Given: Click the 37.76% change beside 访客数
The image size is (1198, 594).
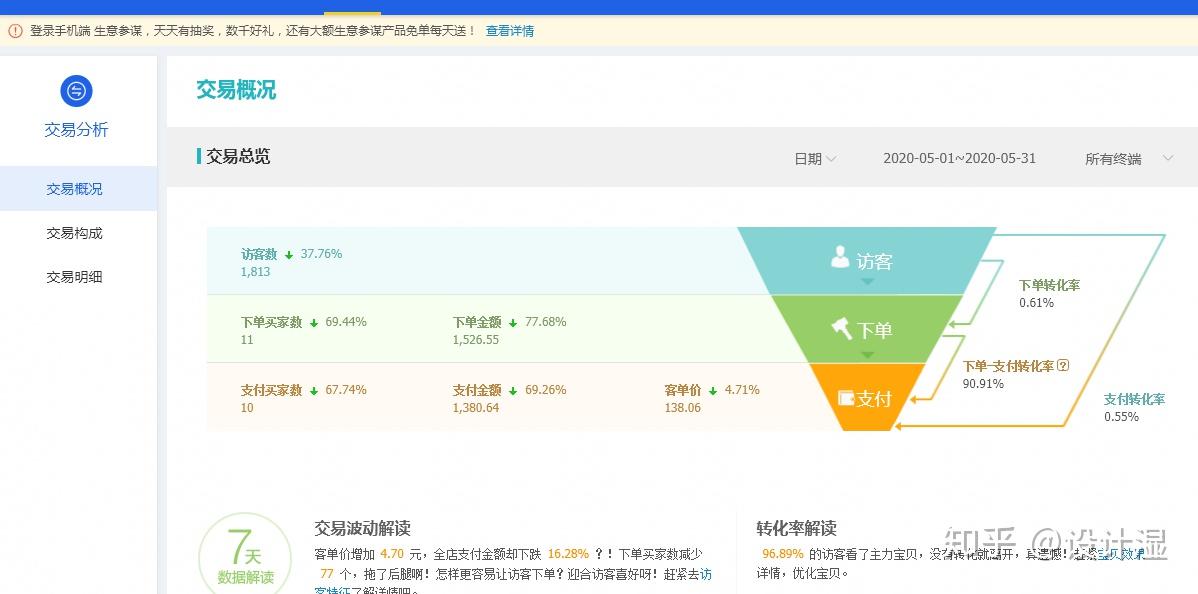Looking at the screenshot, I should click(x=321, y=254).
